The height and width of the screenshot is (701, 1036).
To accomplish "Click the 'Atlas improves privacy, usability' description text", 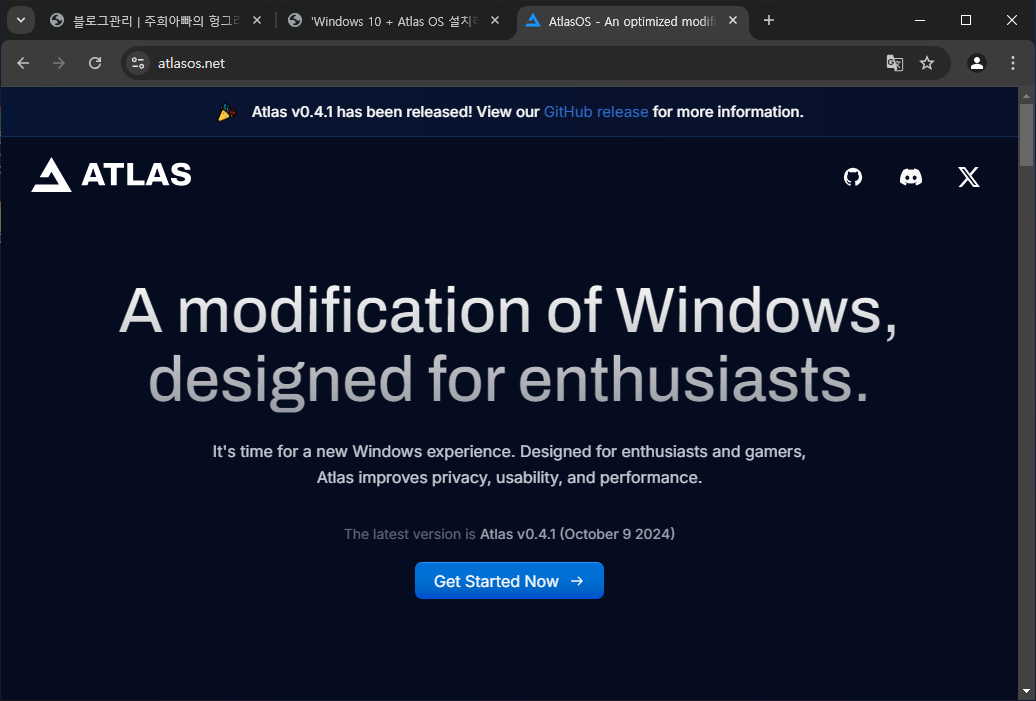I will (x=509, y=477).
